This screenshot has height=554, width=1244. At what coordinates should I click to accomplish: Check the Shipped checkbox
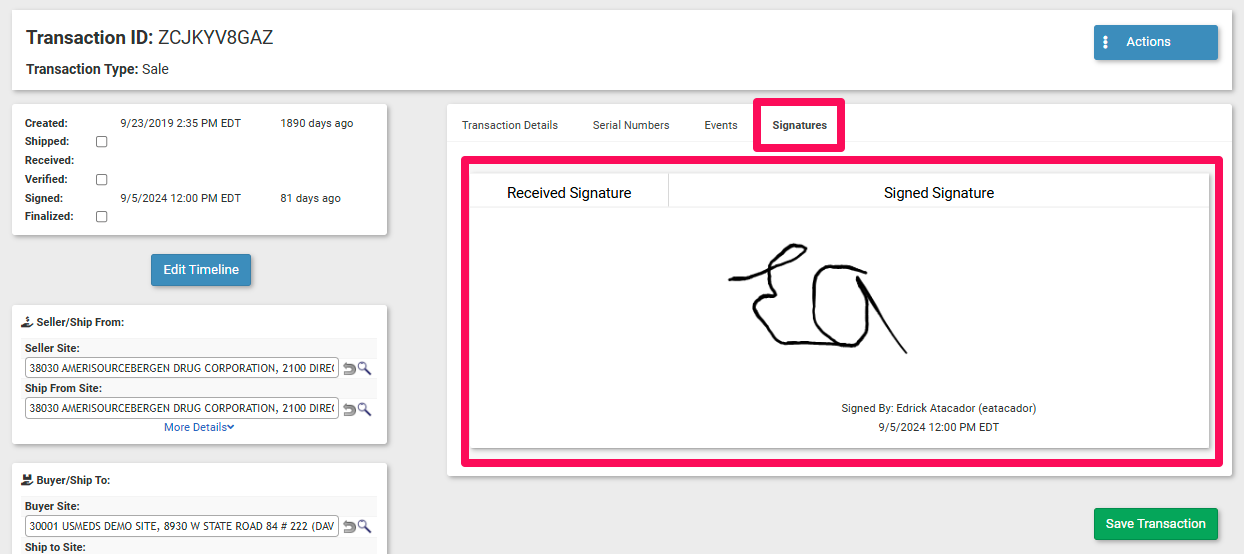tap(101, 142)
